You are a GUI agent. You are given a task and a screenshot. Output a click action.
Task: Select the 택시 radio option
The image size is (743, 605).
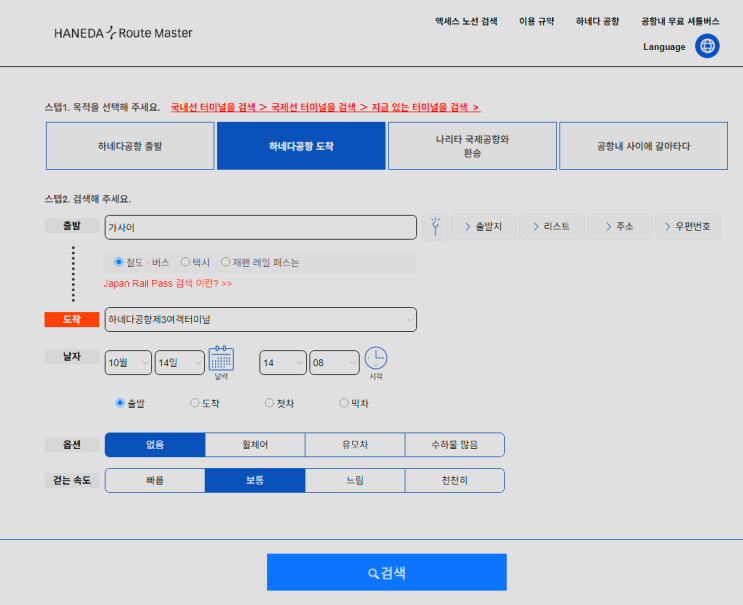pyautogui.click(x=185, y=262)
